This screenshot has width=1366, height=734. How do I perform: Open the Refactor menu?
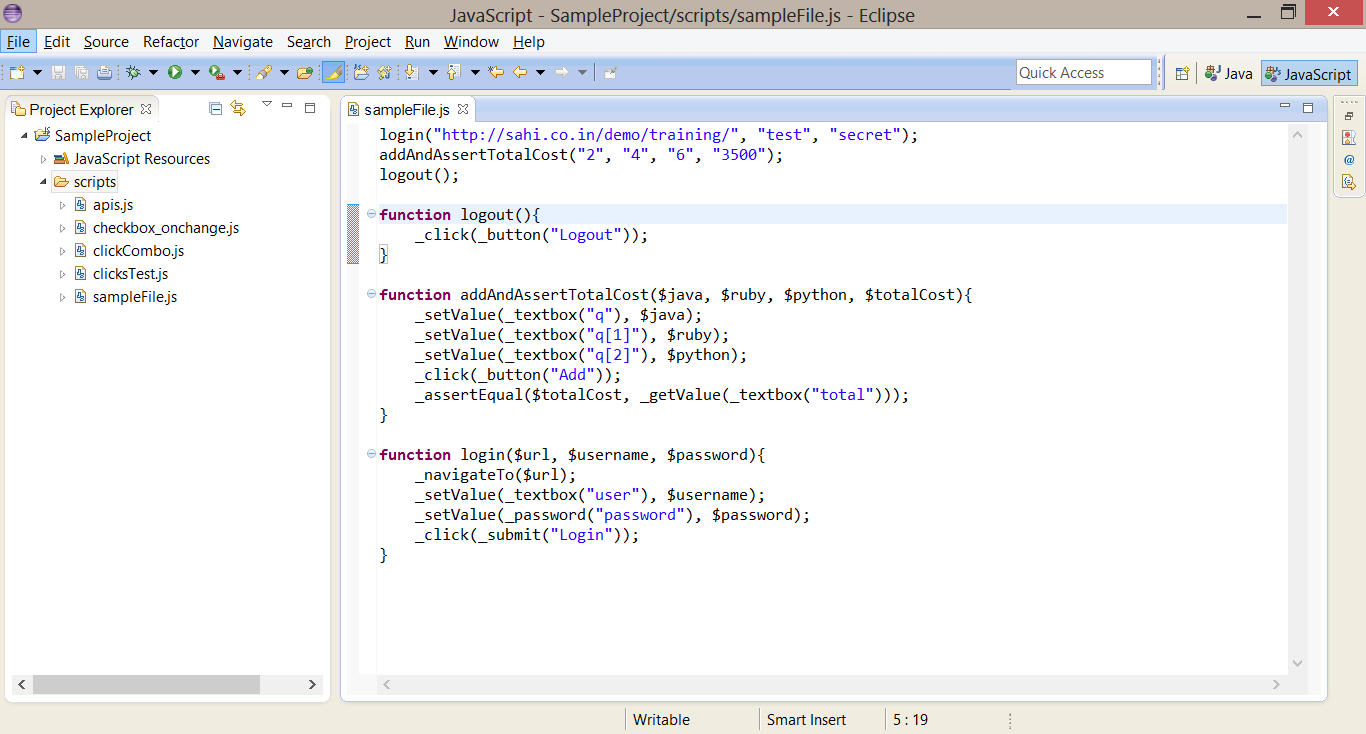[171, 42]
